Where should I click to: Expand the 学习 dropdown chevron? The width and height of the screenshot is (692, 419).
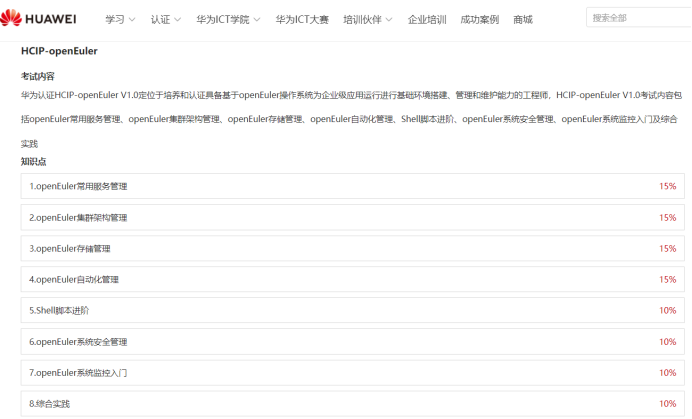(x=132, y=19)
